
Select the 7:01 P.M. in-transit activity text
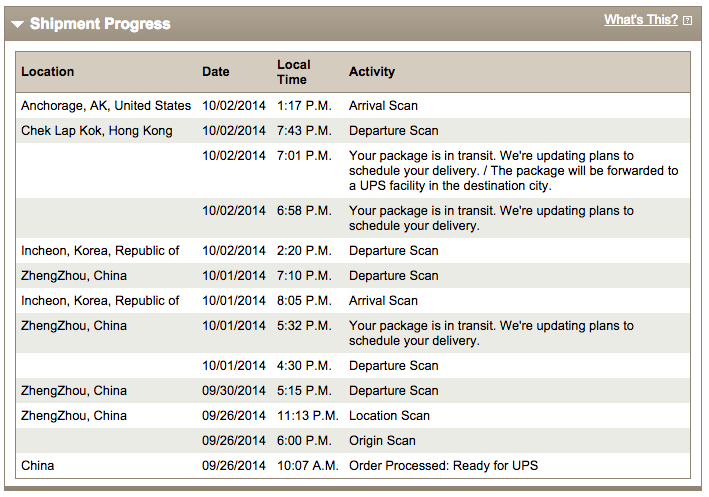click(x=513, y=170)
